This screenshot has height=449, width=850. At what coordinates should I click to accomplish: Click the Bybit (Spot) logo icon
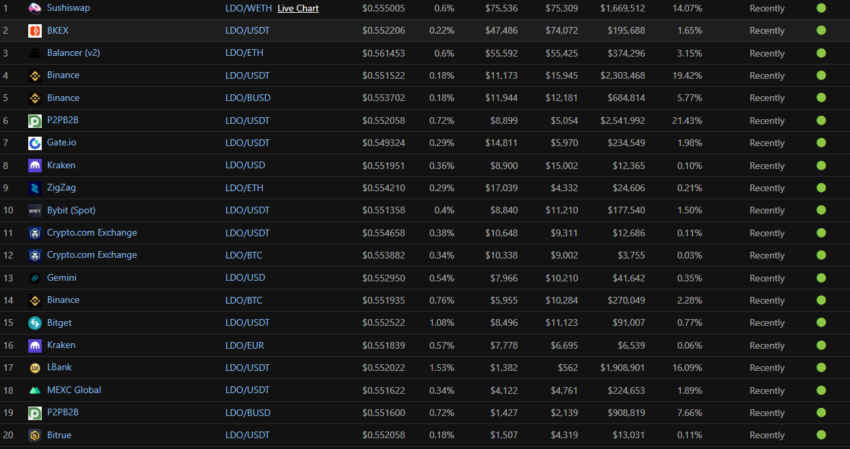pyautogui.click(x=35, y=210)
